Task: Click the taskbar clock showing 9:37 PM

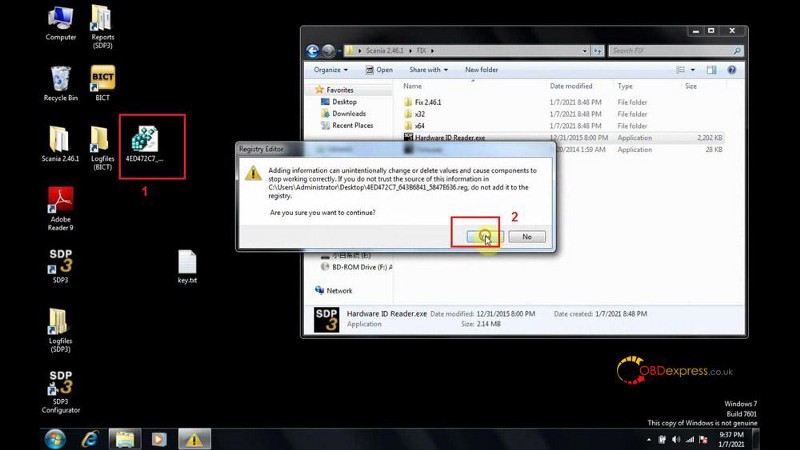Action: 731,439
